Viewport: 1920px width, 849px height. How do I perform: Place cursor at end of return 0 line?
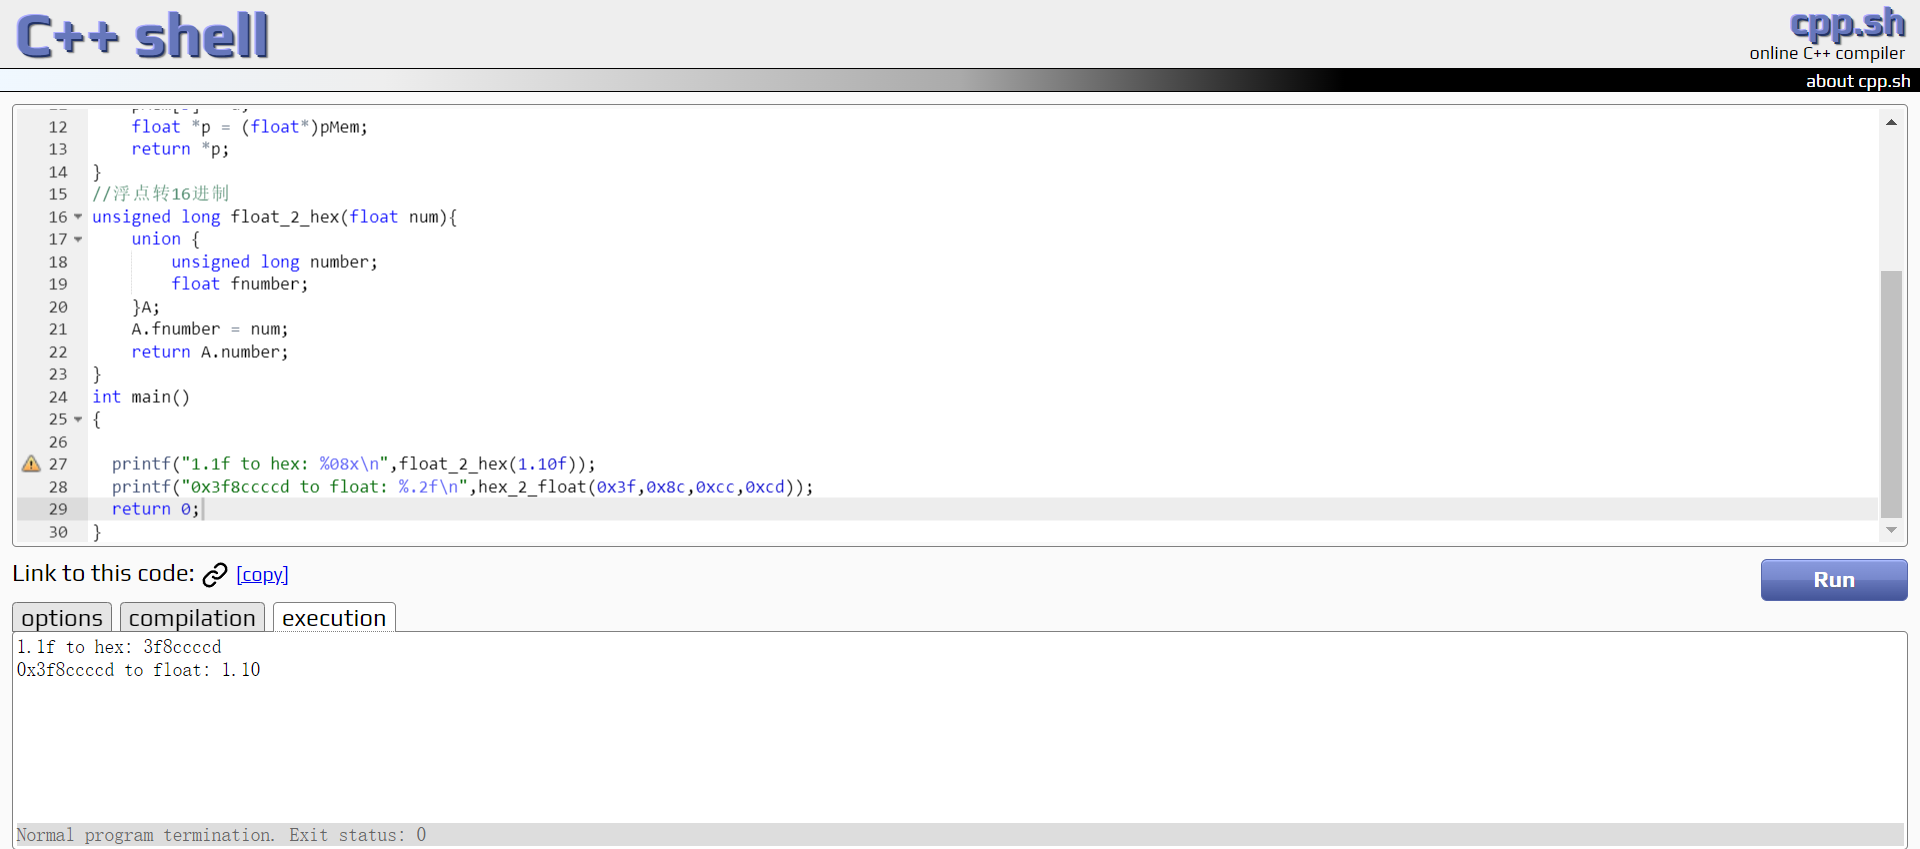(x=202, y=509)
